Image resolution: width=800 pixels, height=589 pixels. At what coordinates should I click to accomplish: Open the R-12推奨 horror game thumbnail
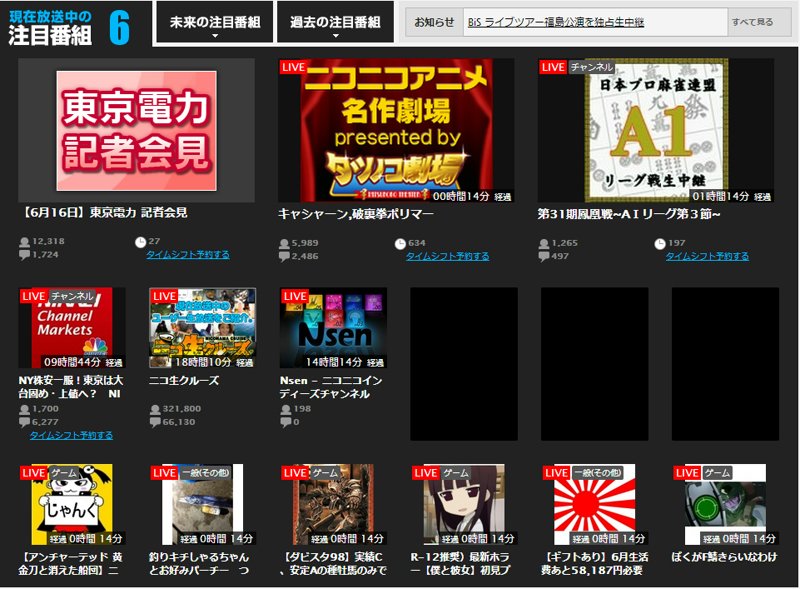pyautogui.click(x=464, y=504)
